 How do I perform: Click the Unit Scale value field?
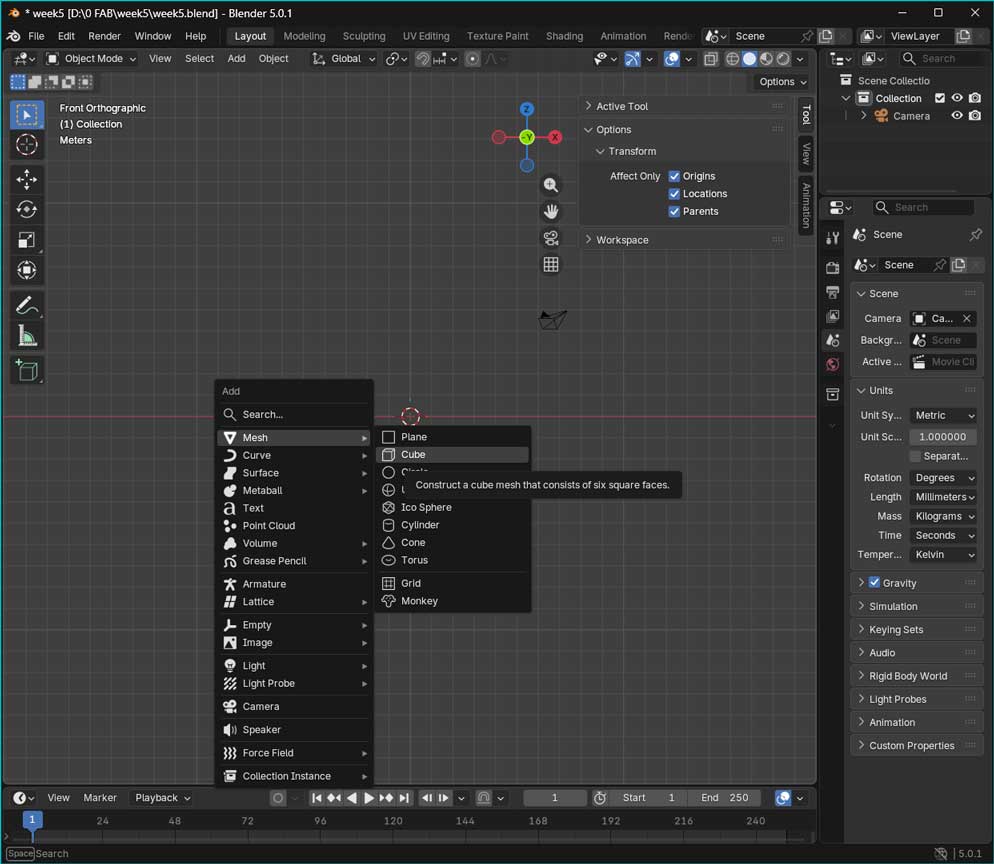click(x=942, y=437)
